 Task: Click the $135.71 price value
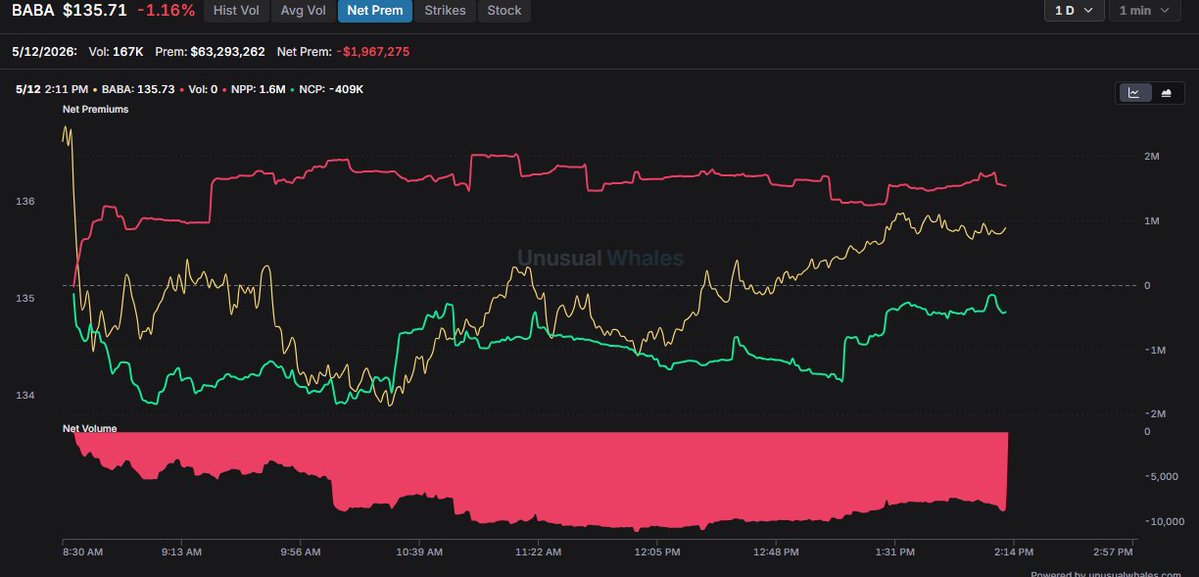point(95,11)
